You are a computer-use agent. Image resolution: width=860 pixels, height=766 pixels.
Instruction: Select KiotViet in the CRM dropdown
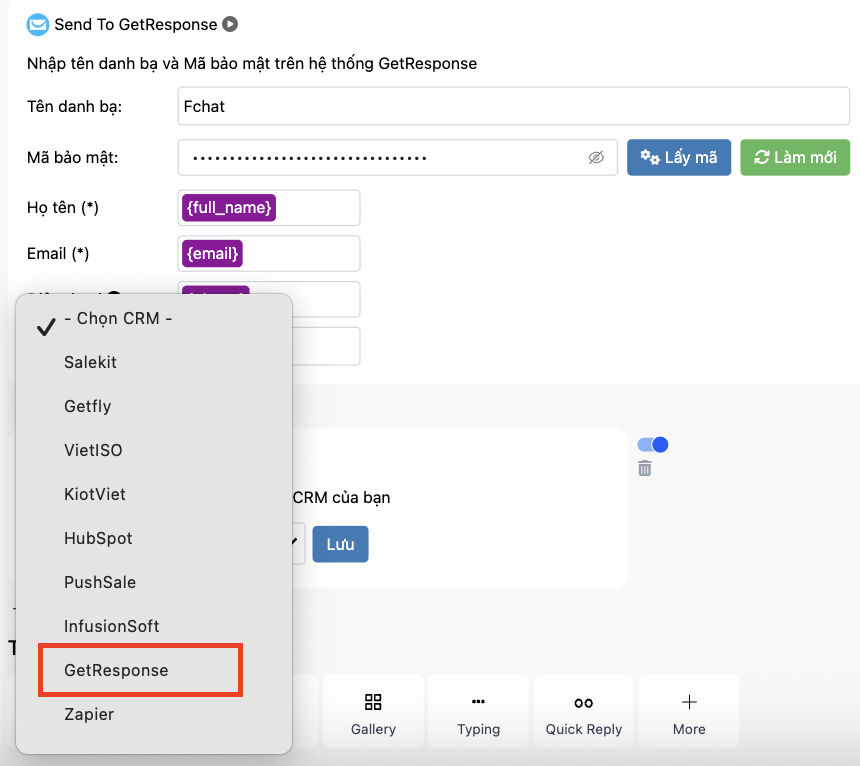pyautogui.click(x=154, y=494)
